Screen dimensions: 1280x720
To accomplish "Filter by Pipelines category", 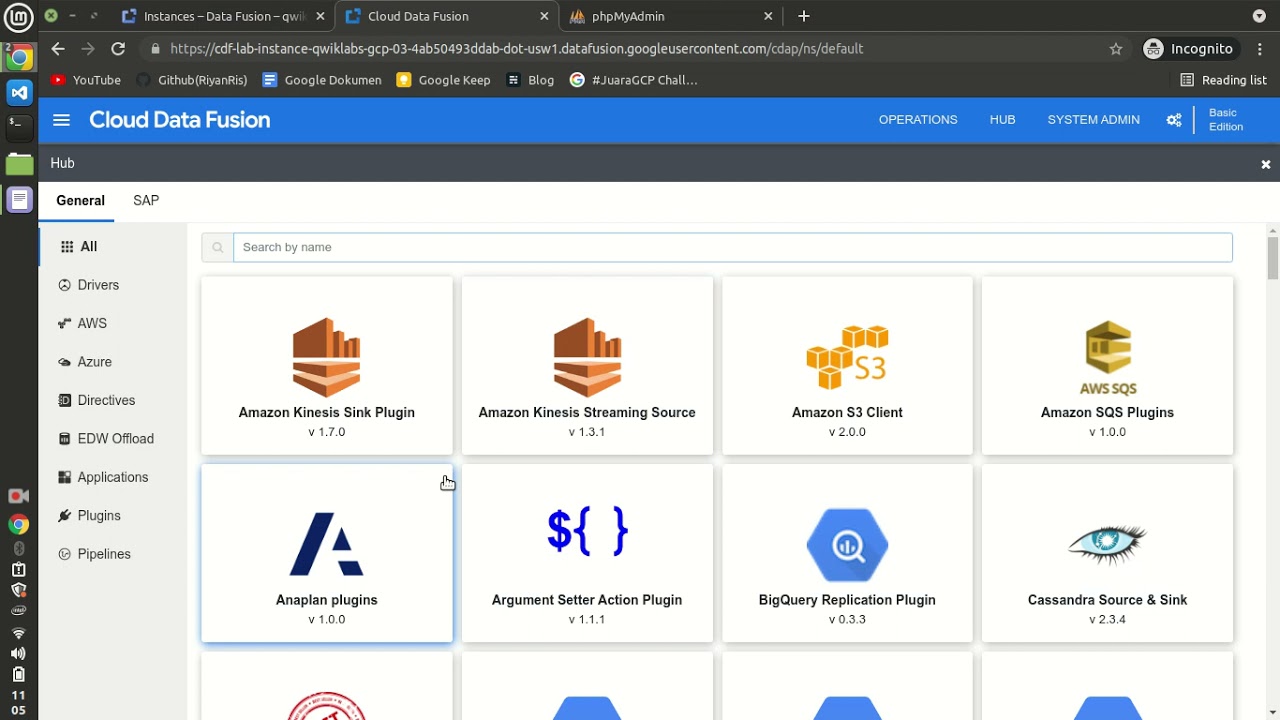I will (104, 554).
